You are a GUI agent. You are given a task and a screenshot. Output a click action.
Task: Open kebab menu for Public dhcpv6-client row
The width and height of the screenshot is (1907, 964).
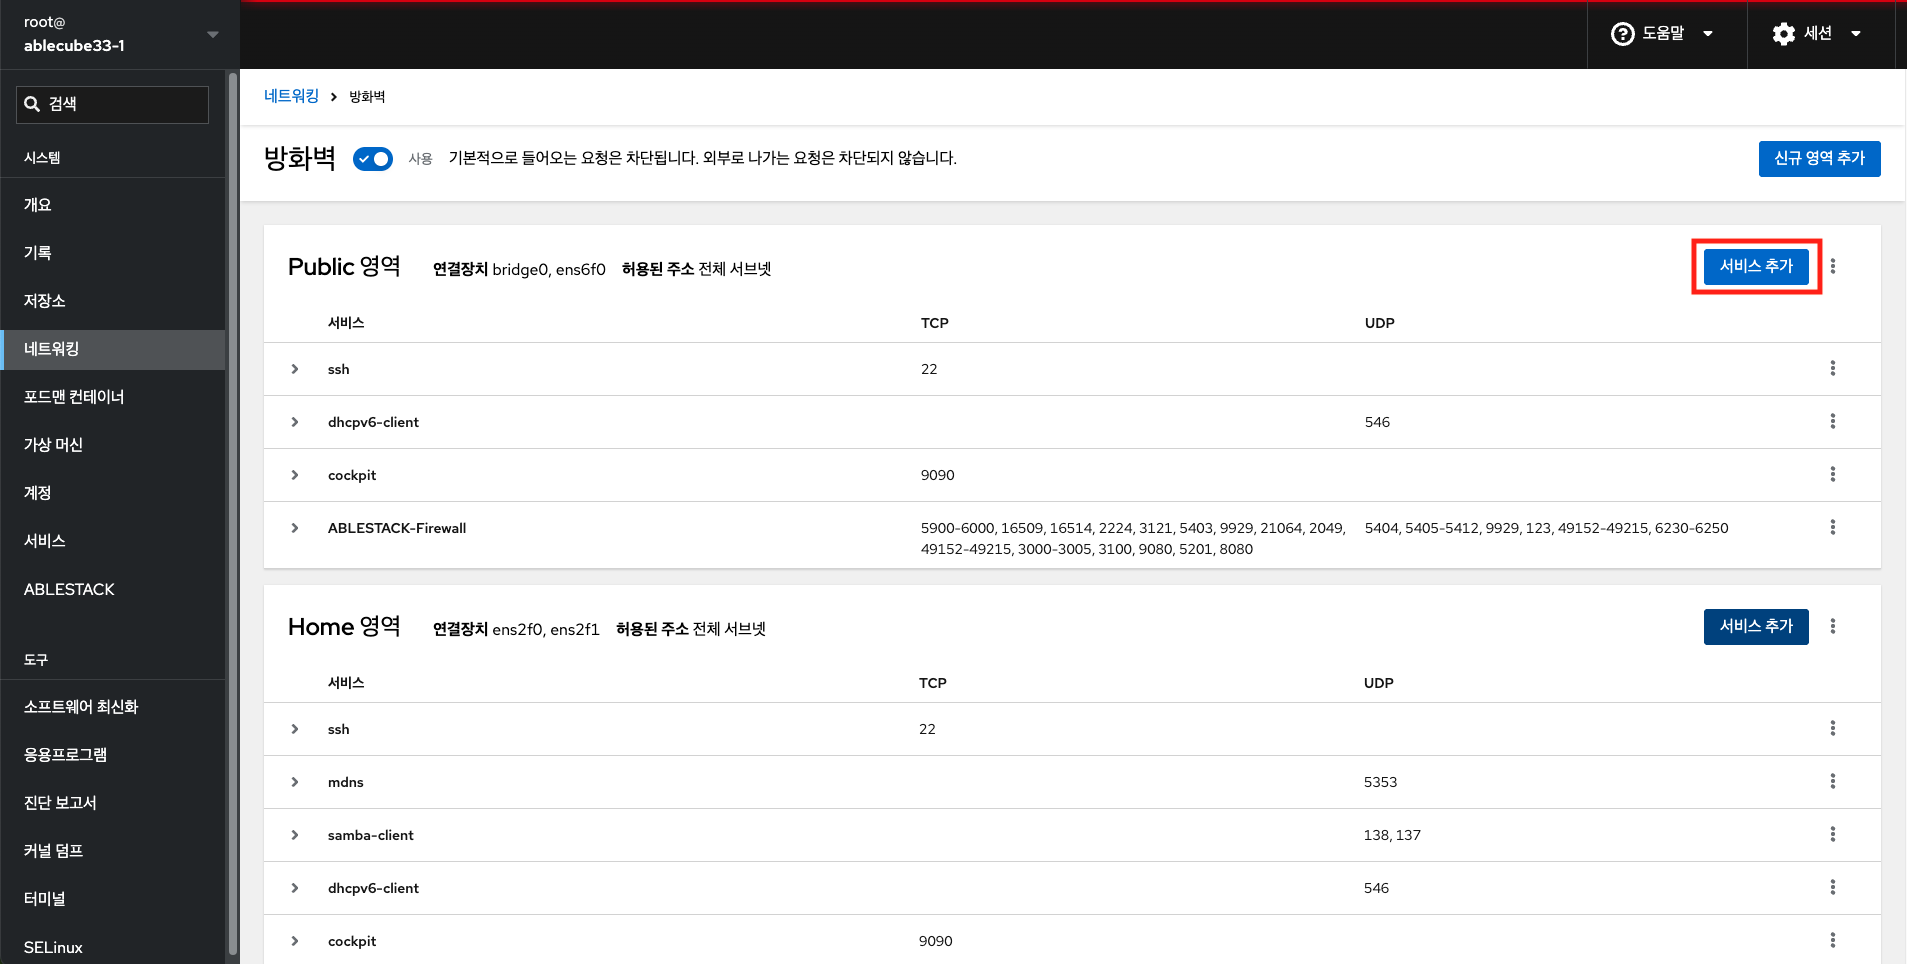pos(1832,421)
